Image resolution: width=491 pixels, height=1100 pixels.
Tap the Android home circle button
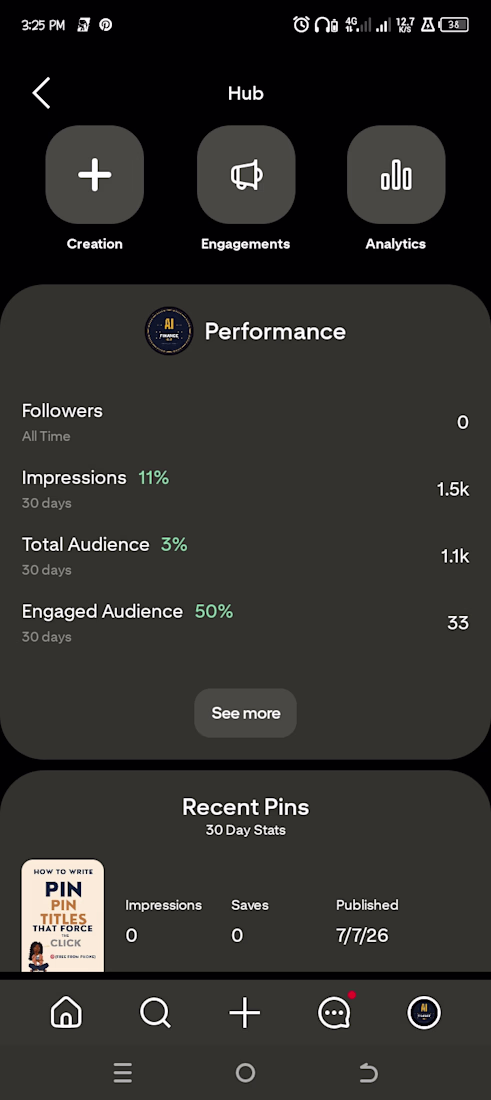point(246,1073)
